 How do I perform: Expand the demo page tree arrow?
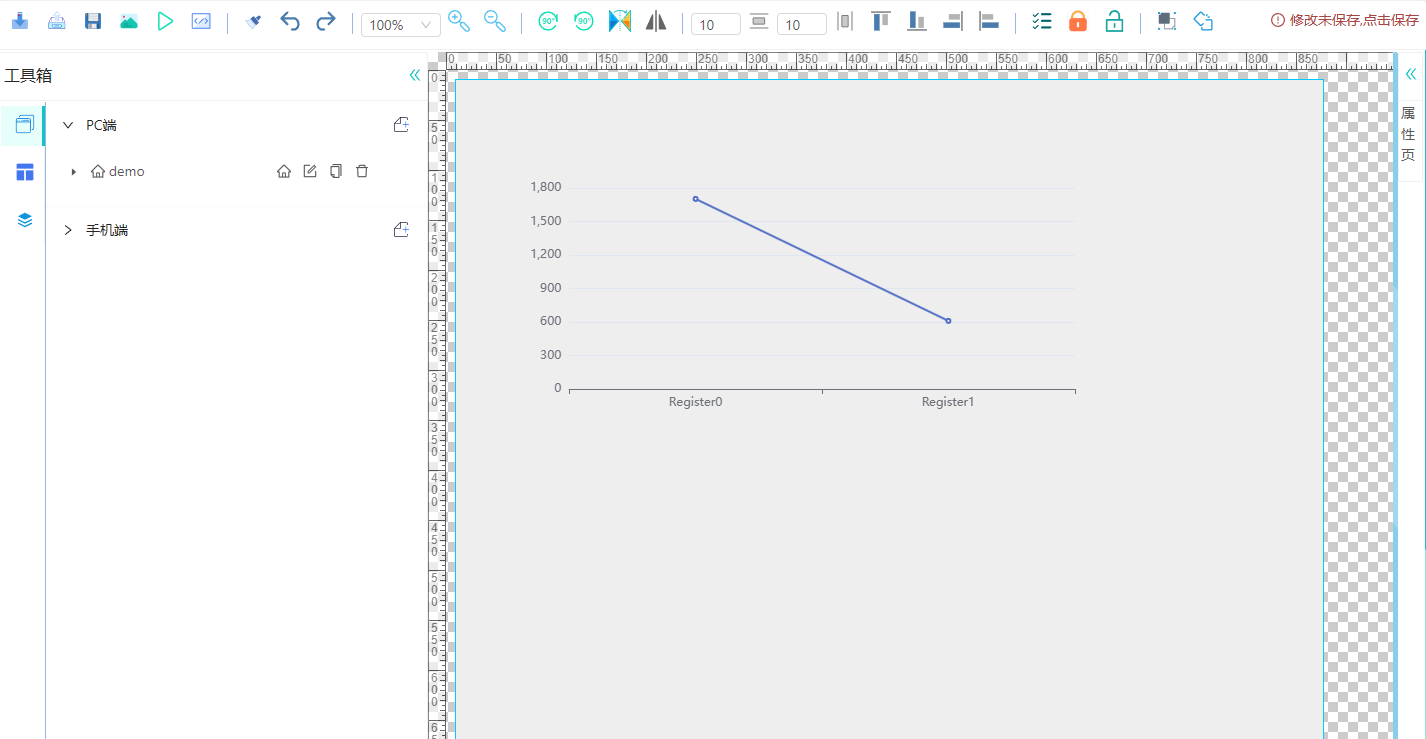tap(73, 172)
